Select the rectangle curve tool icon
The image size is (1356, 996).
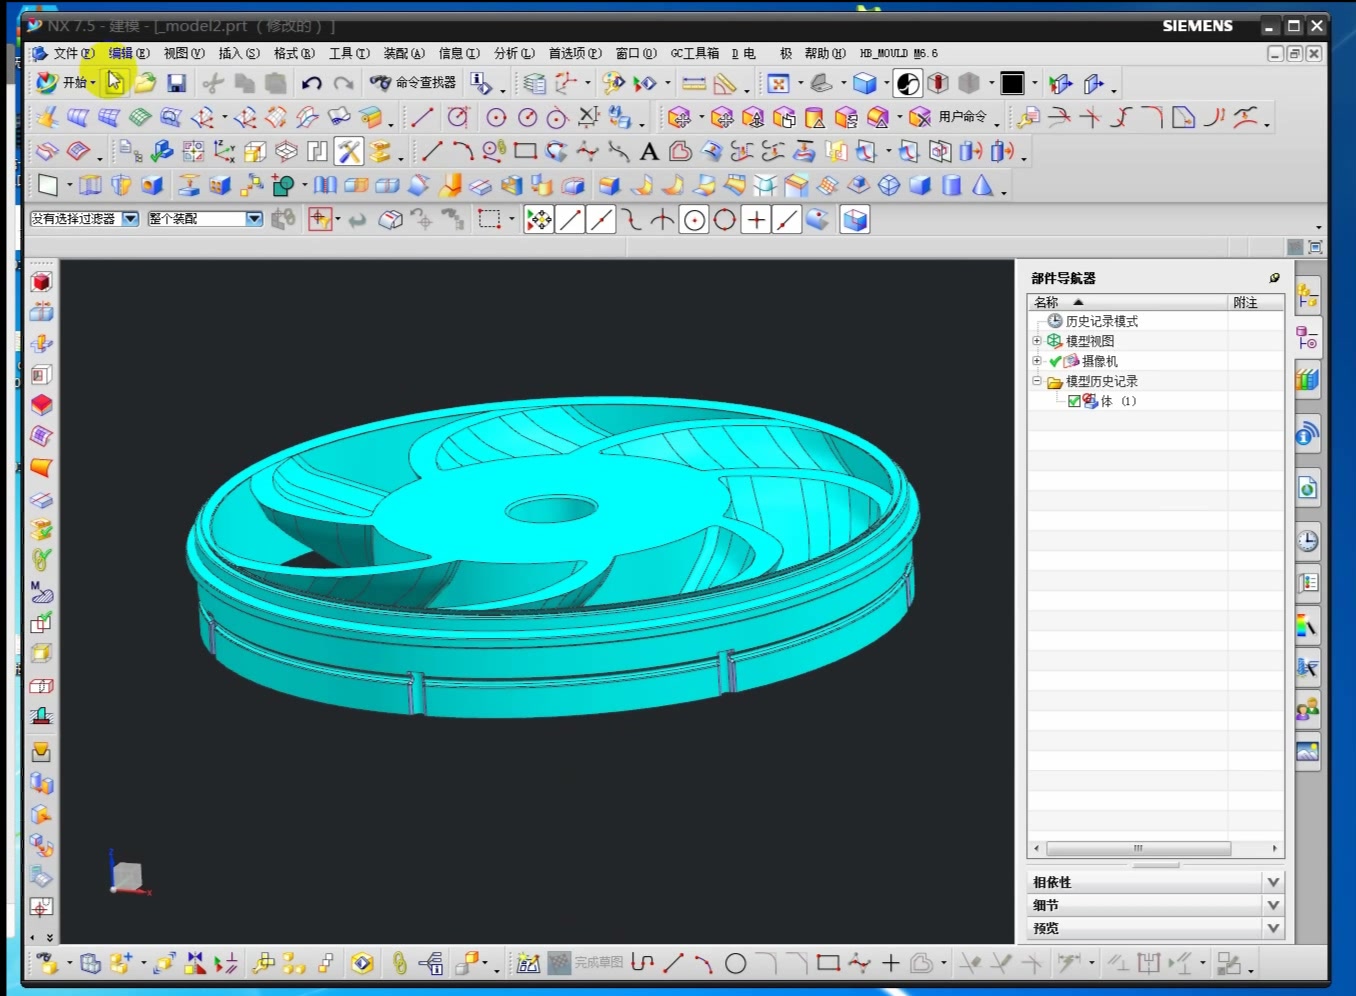click(x=525, y=152)
